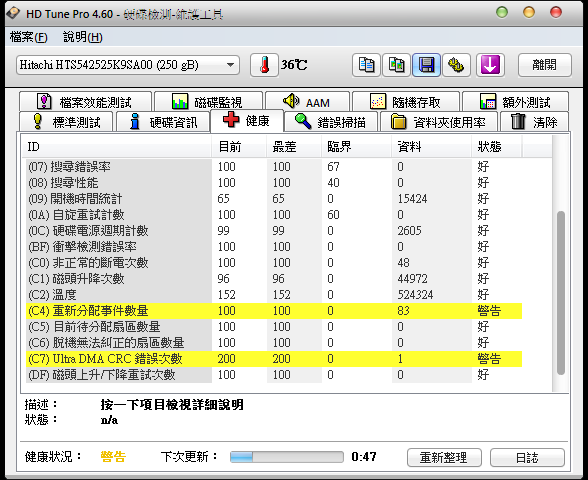Image resolution: width=588 pixels, height=480 pixels.
Task: Switch to the 標準測試 tab
Action: coord(66,122)
